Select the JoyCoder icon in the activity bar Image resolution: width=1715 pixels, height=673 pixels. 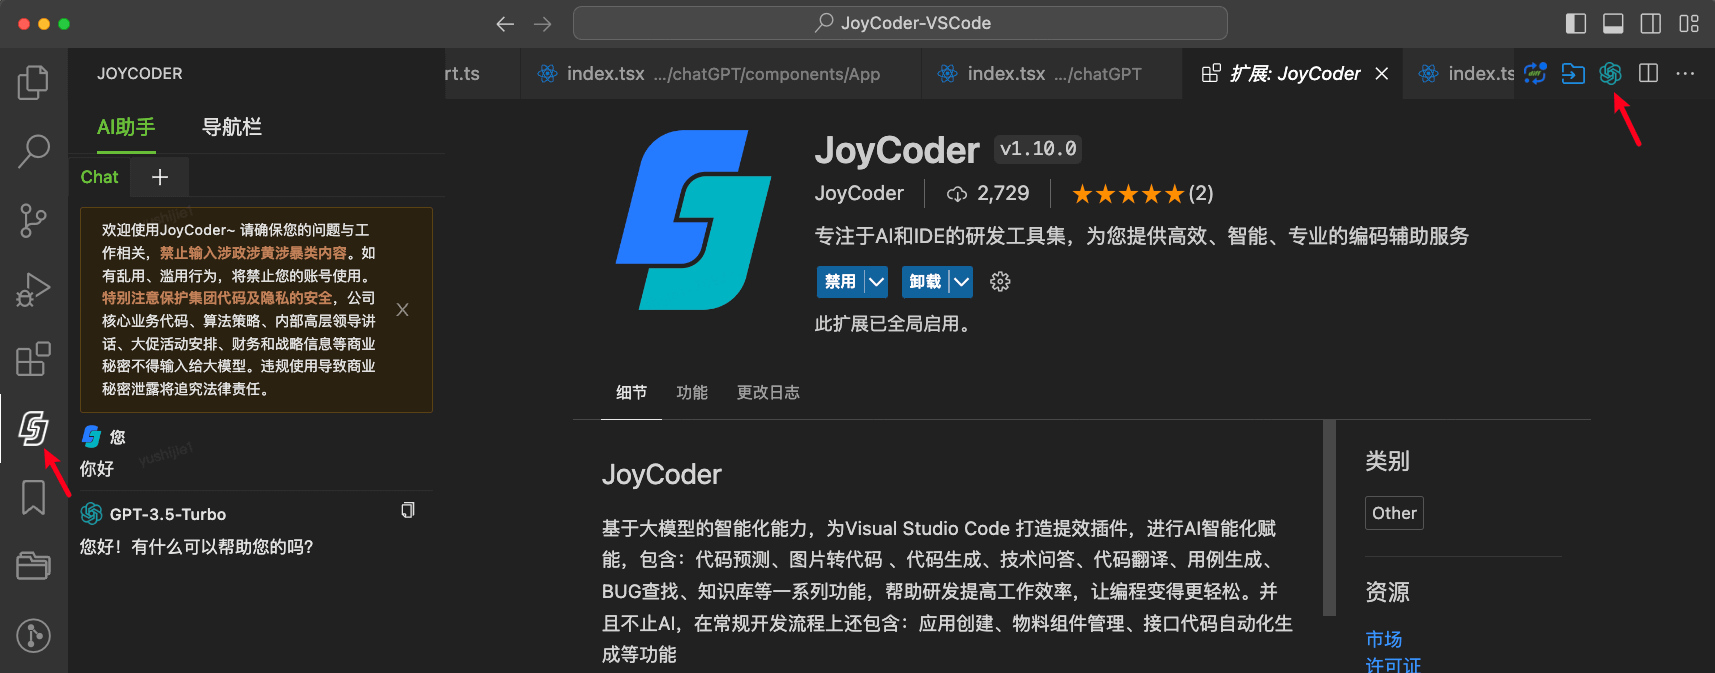[x=33, y=428]
